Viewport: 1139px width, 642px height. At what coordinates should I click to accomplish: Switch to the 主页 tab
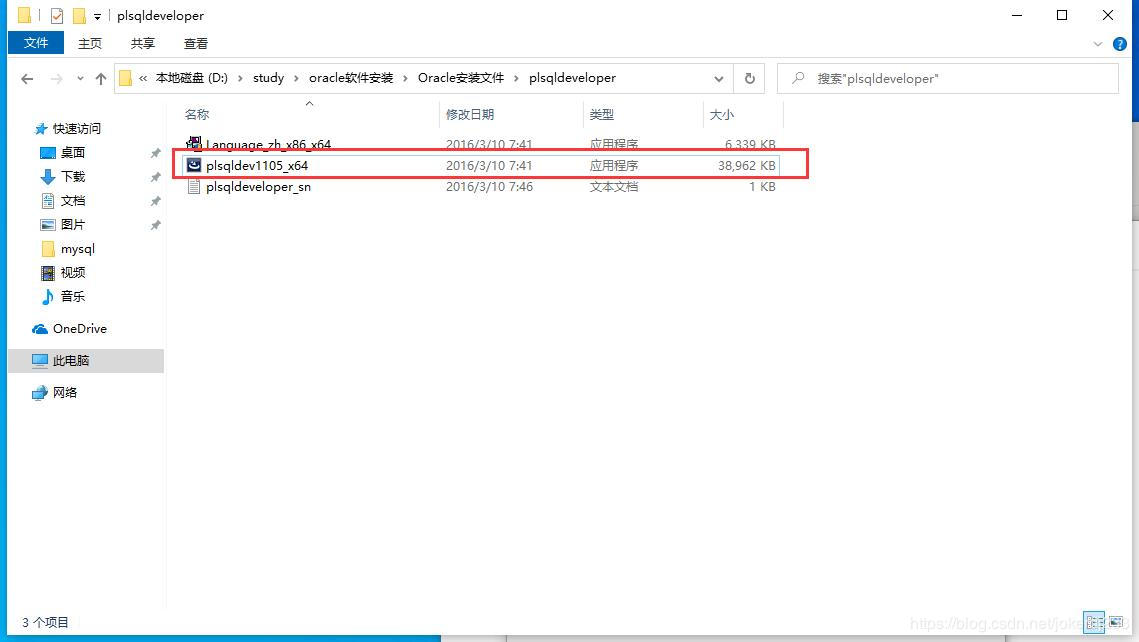(90, 44)
